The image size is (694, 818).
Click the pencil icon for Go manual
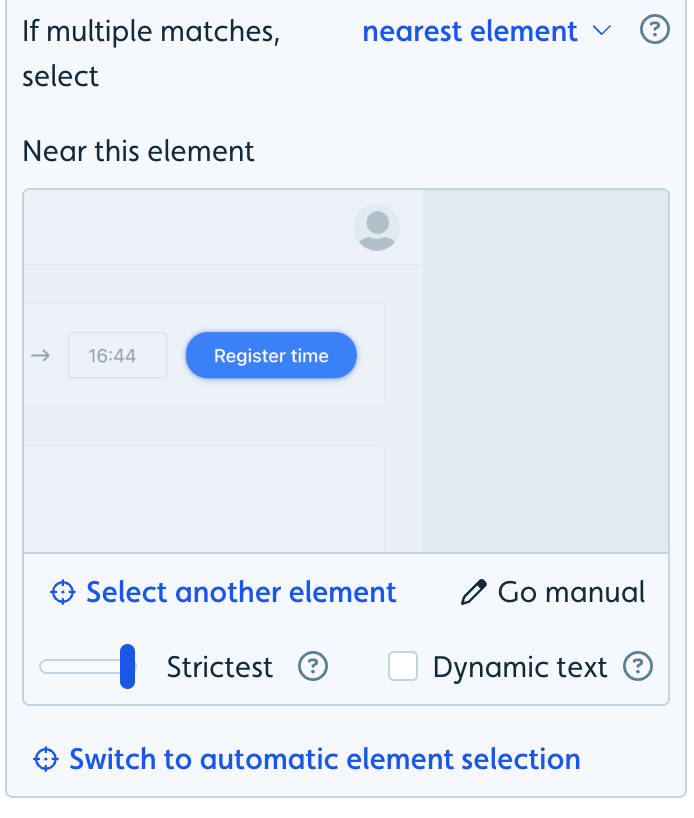pyautogui.click(x=474, y=592)
